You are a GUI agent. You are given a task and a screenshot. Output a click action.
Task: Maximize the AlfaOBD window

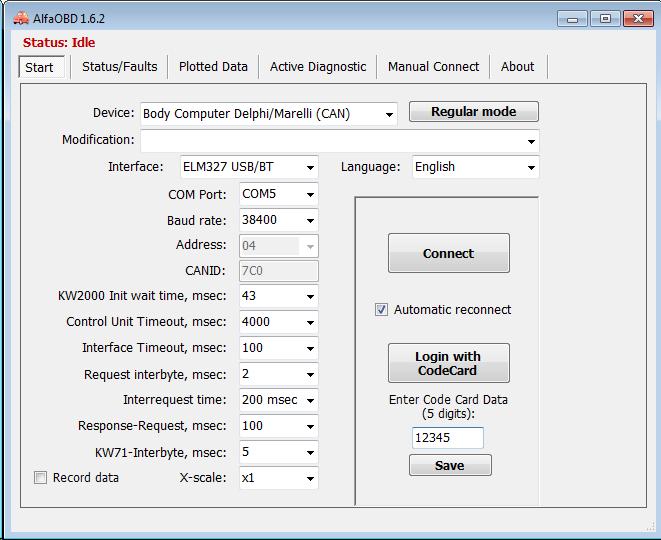[x=603, y=18]
